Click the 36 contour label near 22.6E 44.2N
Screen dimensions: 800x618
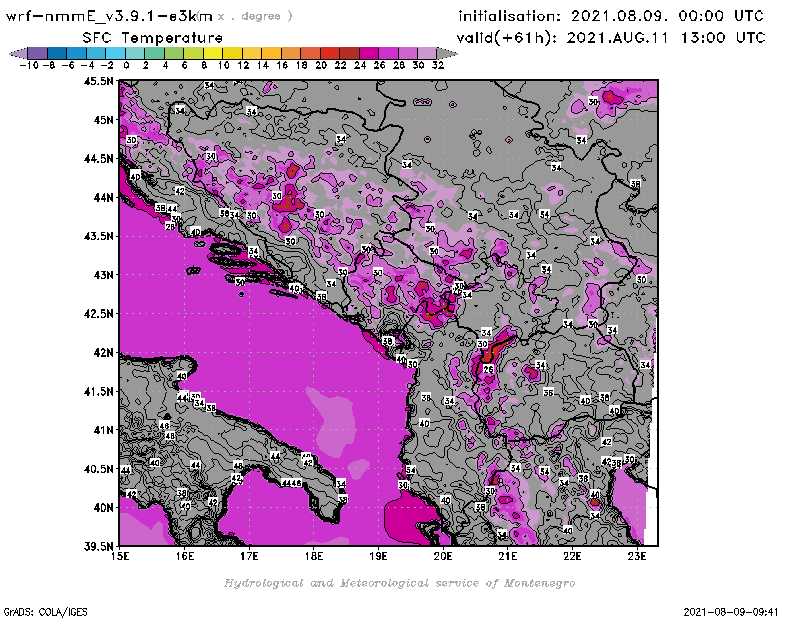(x=634, y=184)
